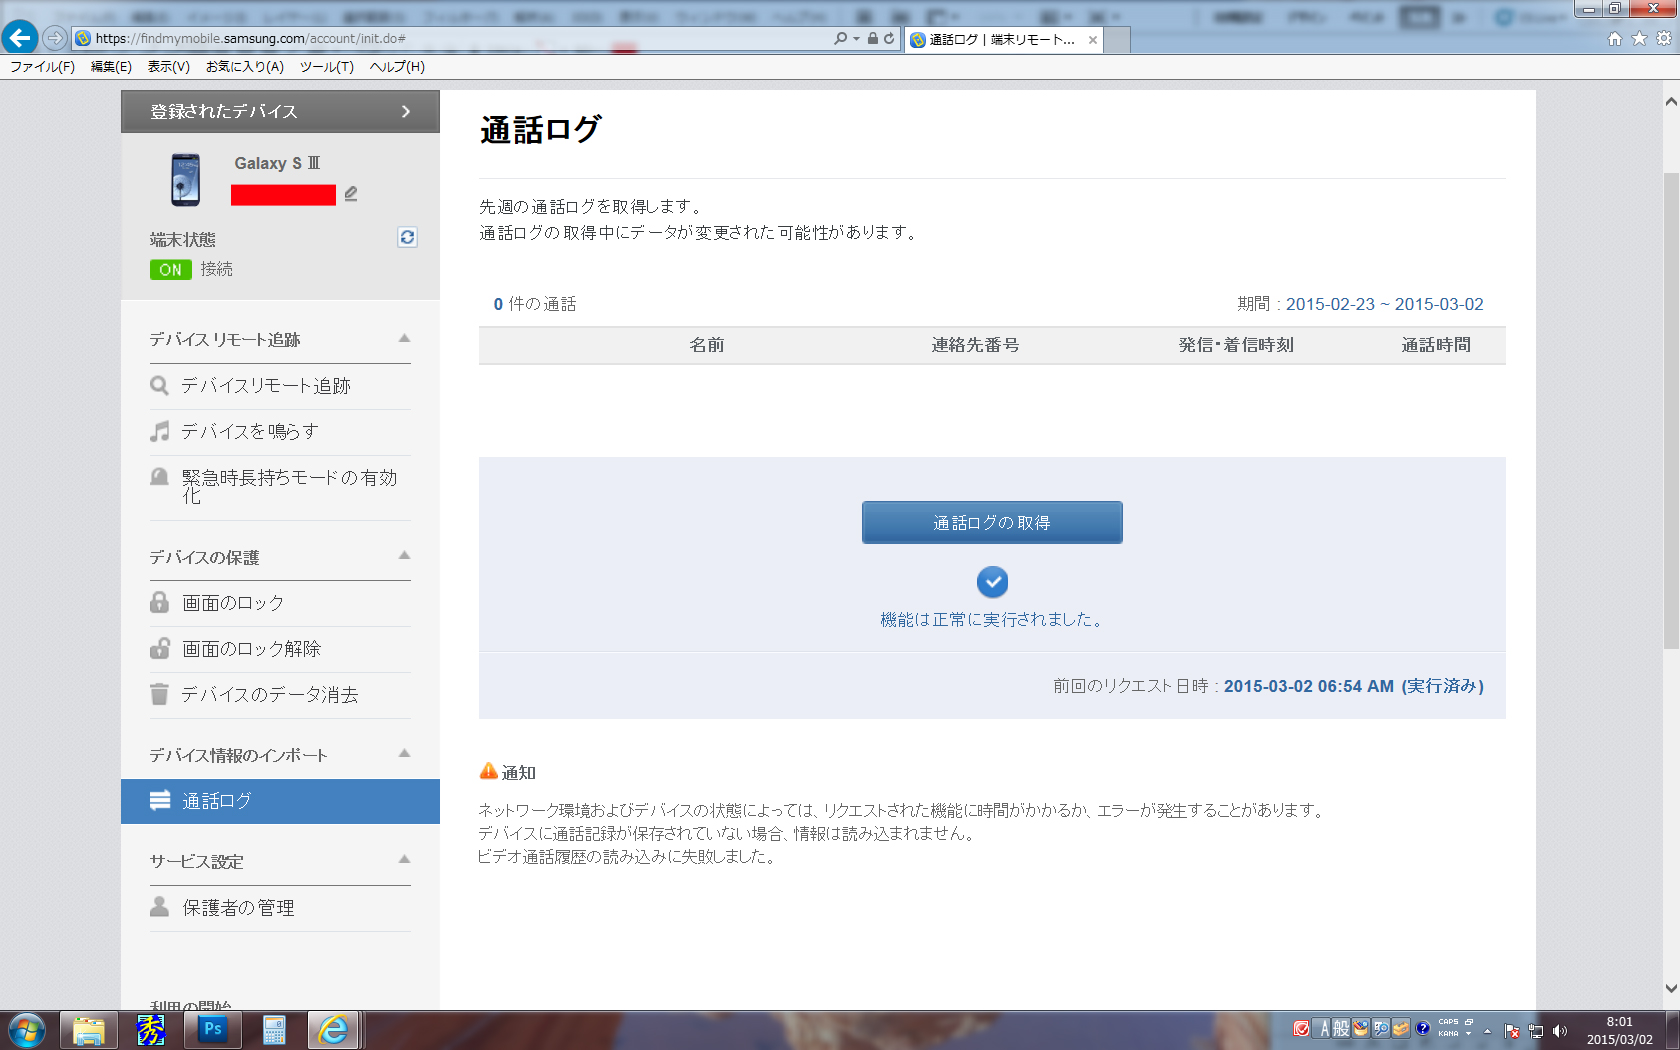Viewport: 1680px width, 1050px height.
Task: Open the Windows Start button
Action: tap(27, 1030)
